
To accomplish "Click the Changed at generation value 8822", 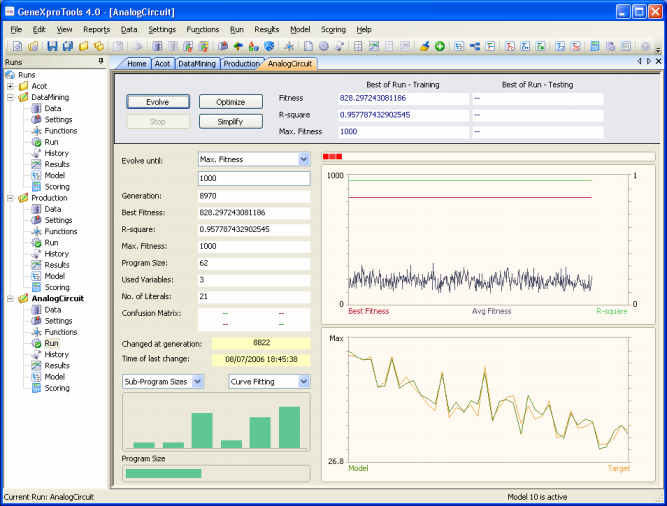I will pos(261,343).
